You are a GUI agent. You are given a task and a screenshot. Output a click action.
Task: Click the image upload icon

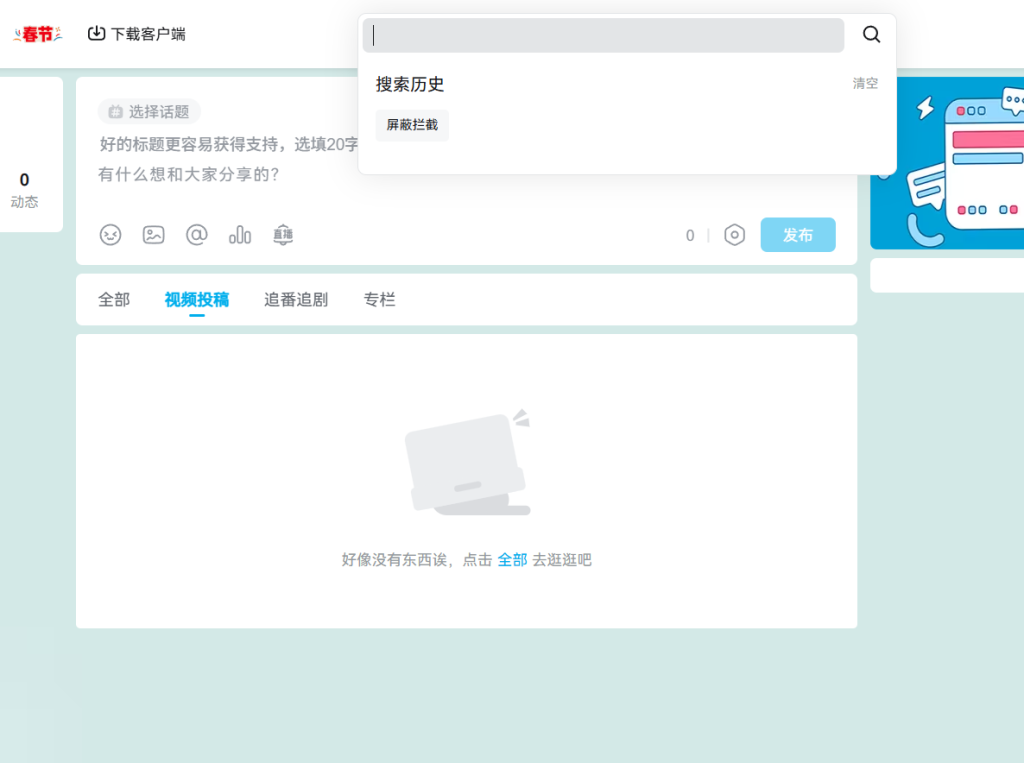click(153, 235)
